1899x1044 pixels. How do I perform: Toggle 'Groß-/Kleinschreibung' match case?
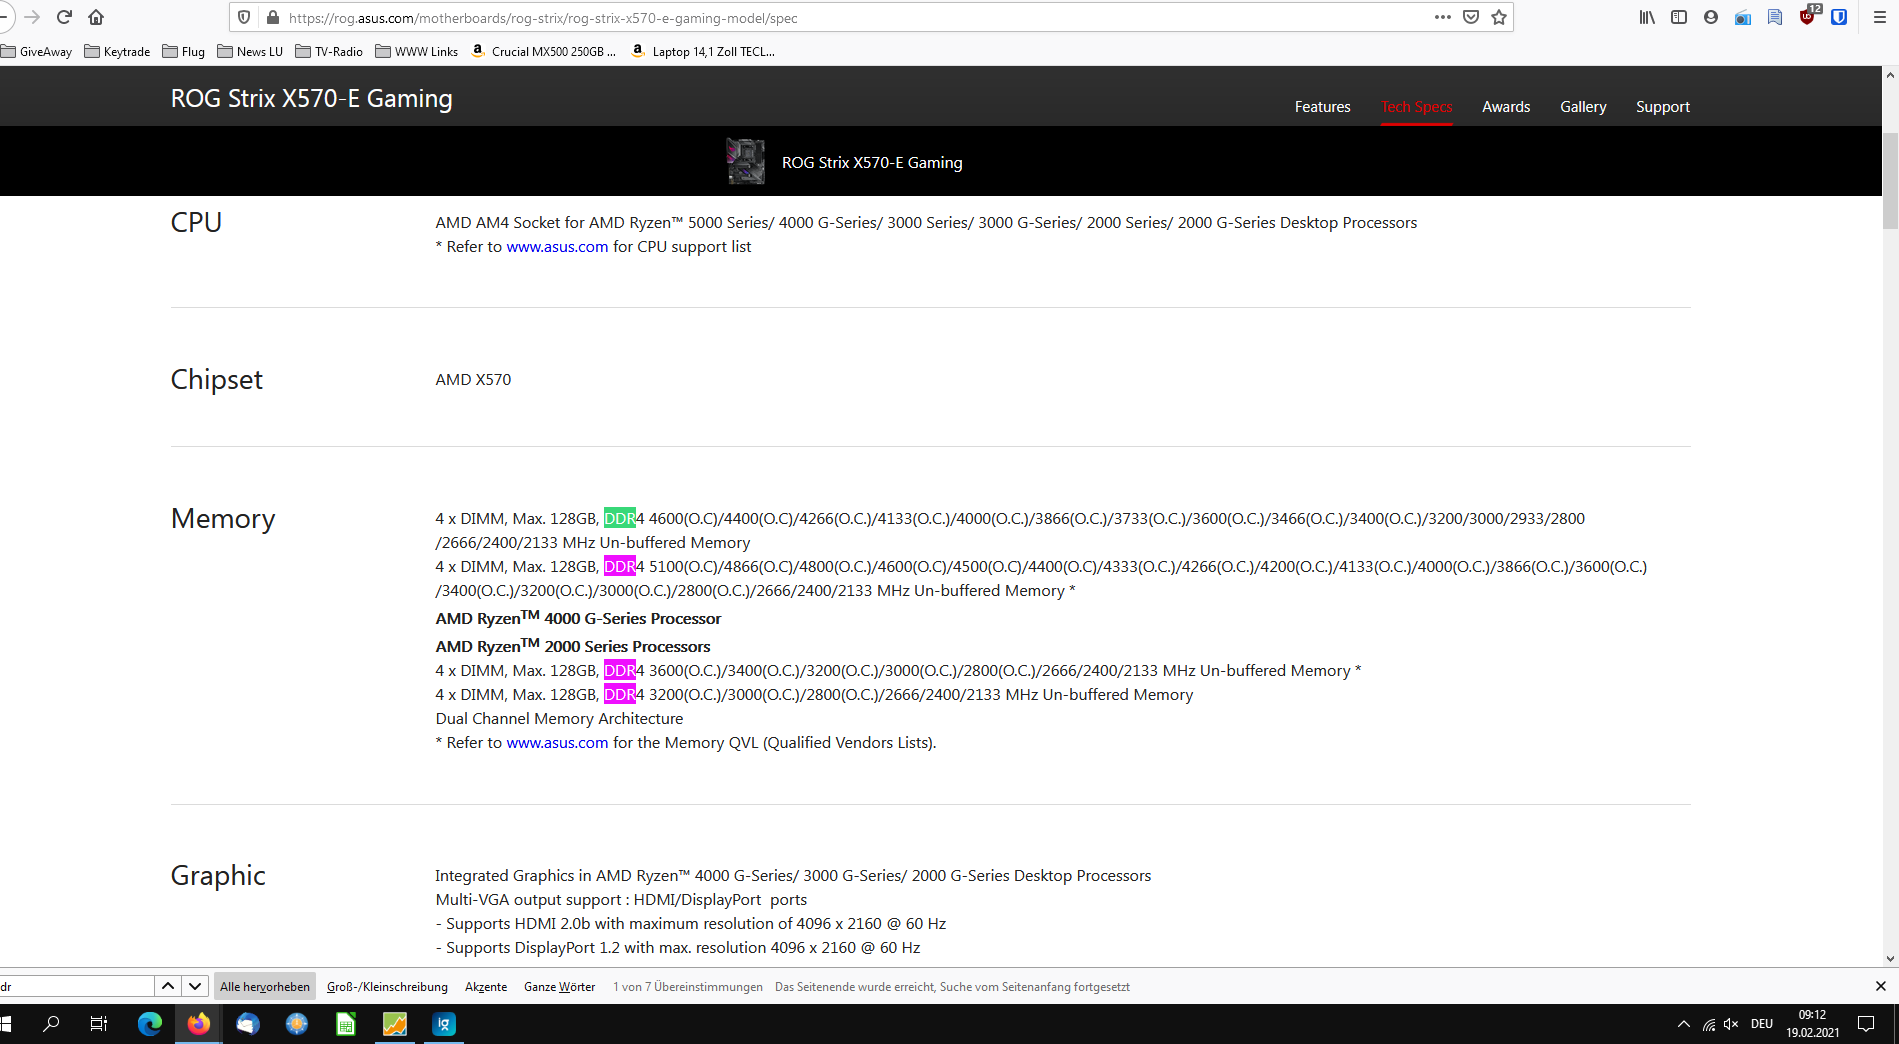(x=387, y=987)
